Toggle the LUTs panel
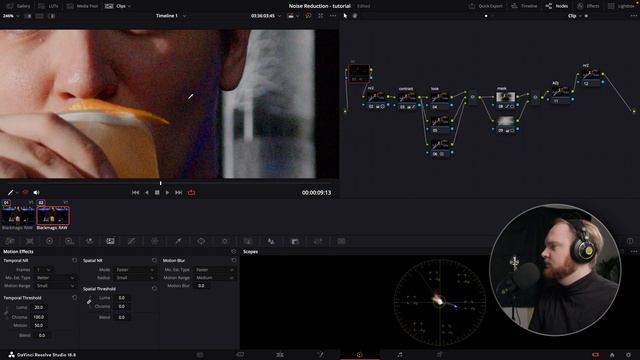 click(x=48, y=6)
